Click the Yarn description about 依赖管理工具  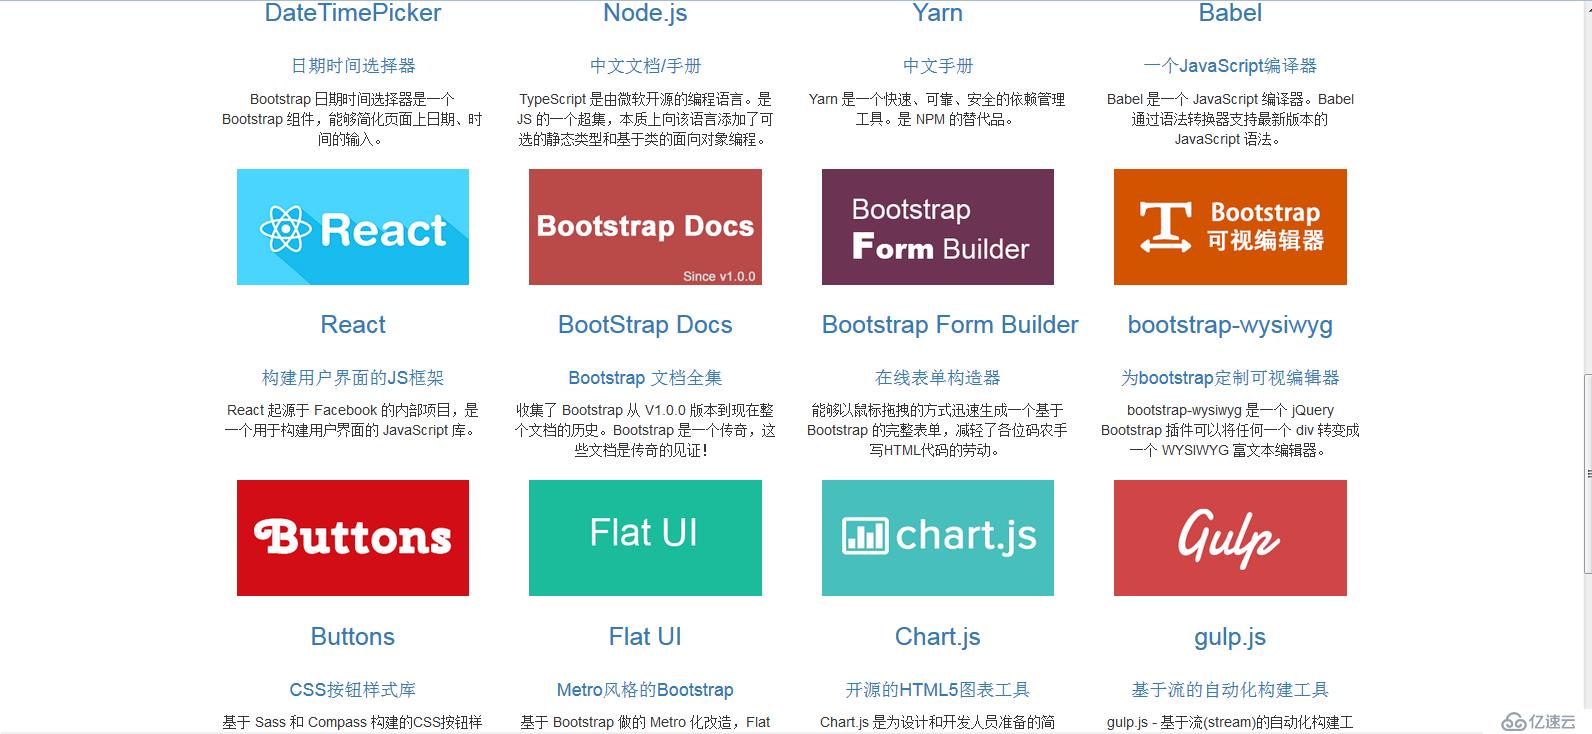(938, 109)
